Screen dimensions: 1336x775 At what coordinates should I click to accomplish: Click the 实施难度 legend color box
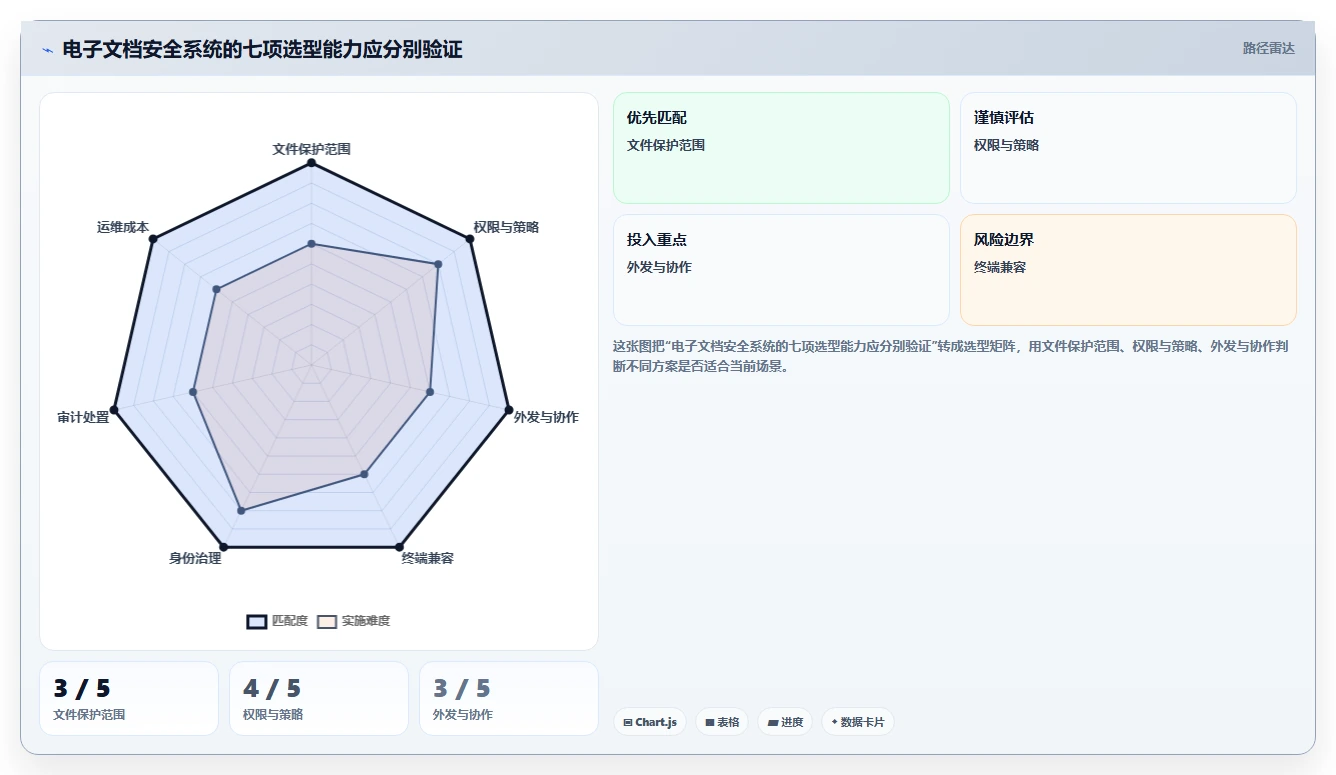327,622
